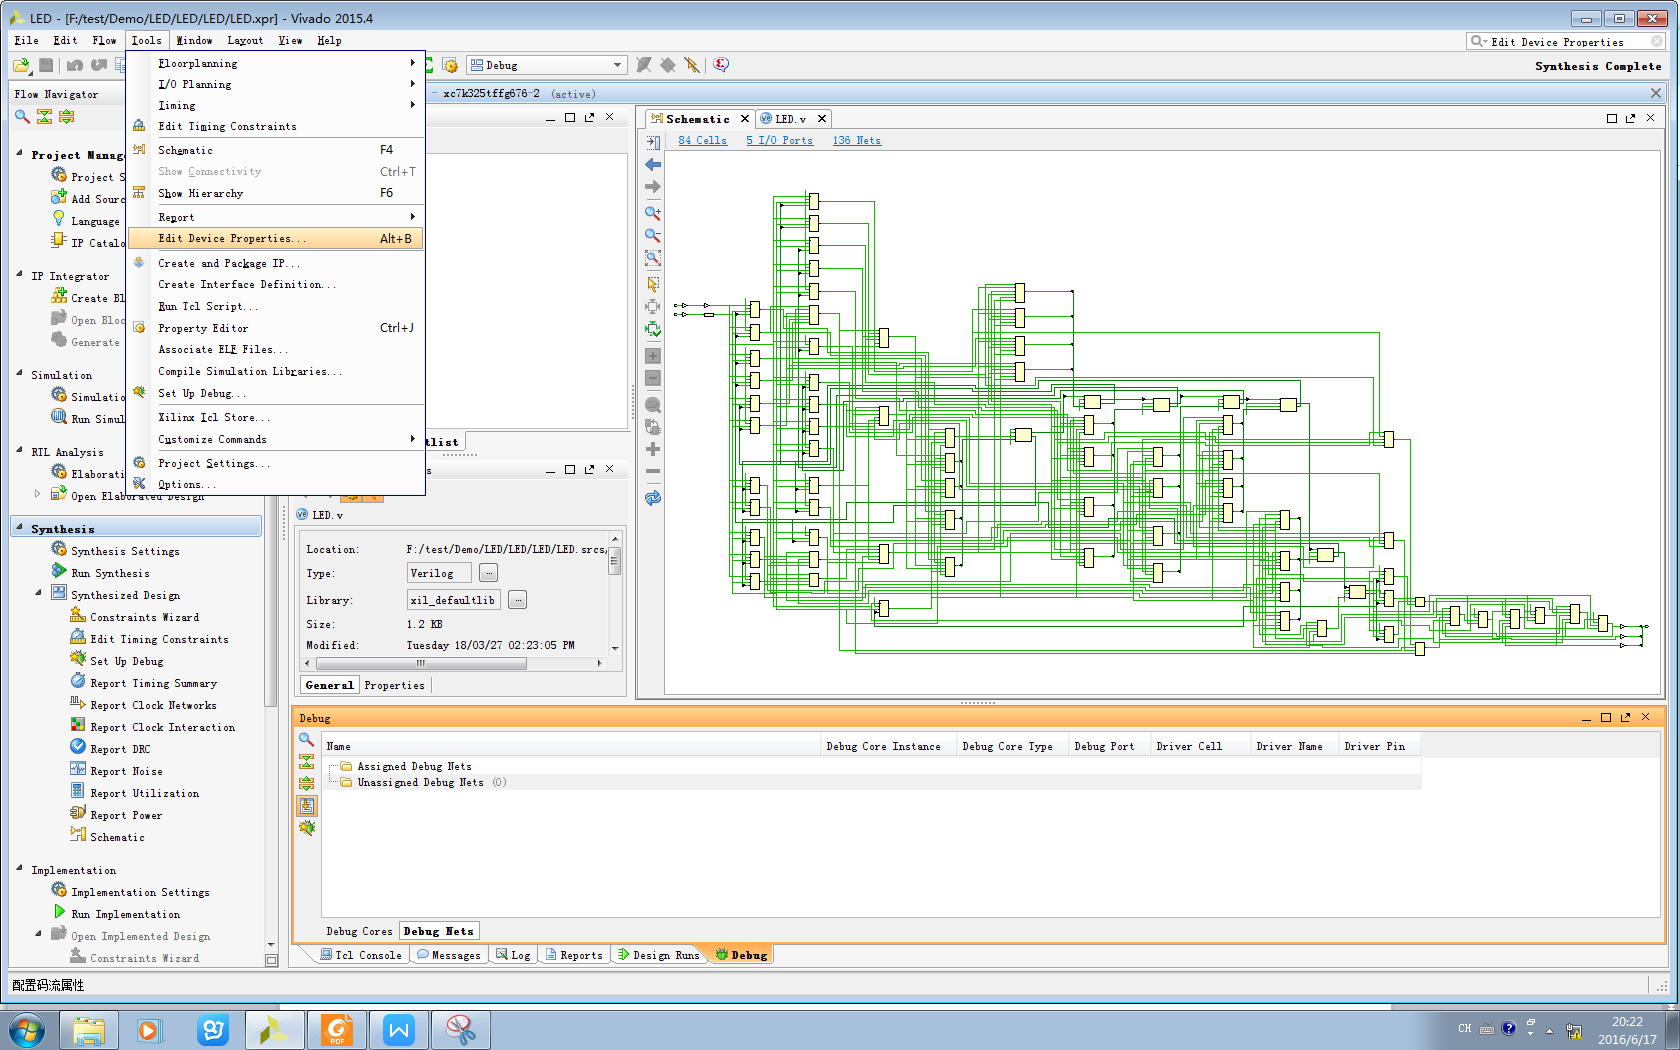This screenshot has height=1050, width=1680.
Task: Click the xil_defaultlib library field
Action: pos(453,600)
